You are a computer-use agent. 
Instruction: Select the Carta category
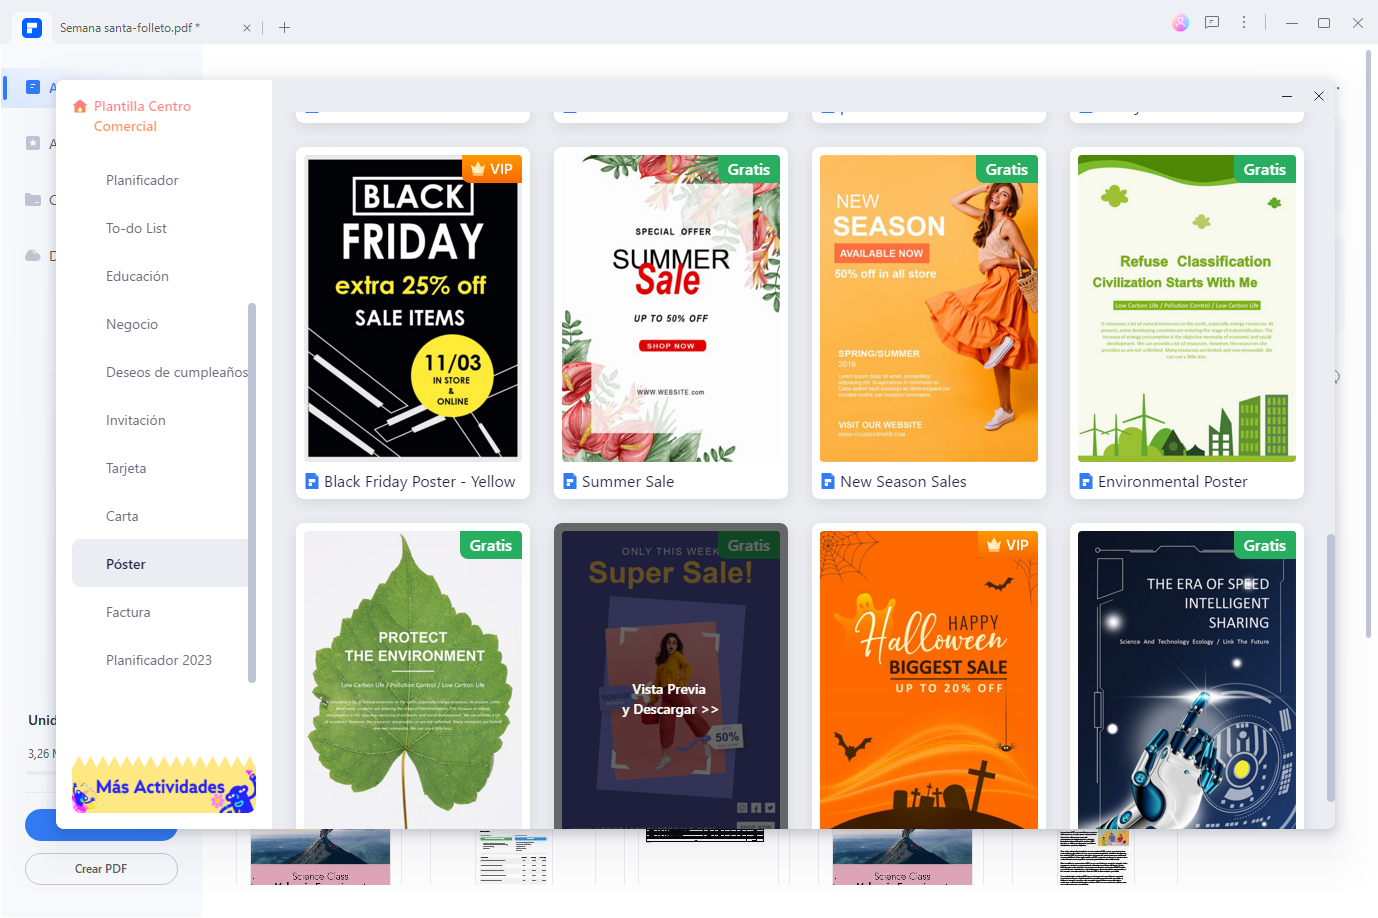pyautogui.click(x=122, y=516)
